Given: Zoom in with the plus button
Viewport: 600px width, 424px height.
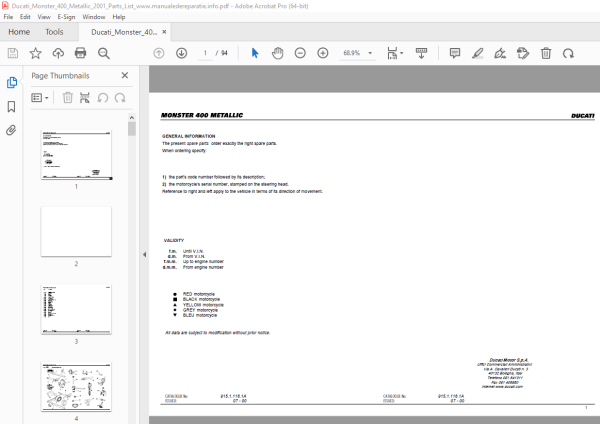Looking at the screenshot, I should [x=323, y=53].
